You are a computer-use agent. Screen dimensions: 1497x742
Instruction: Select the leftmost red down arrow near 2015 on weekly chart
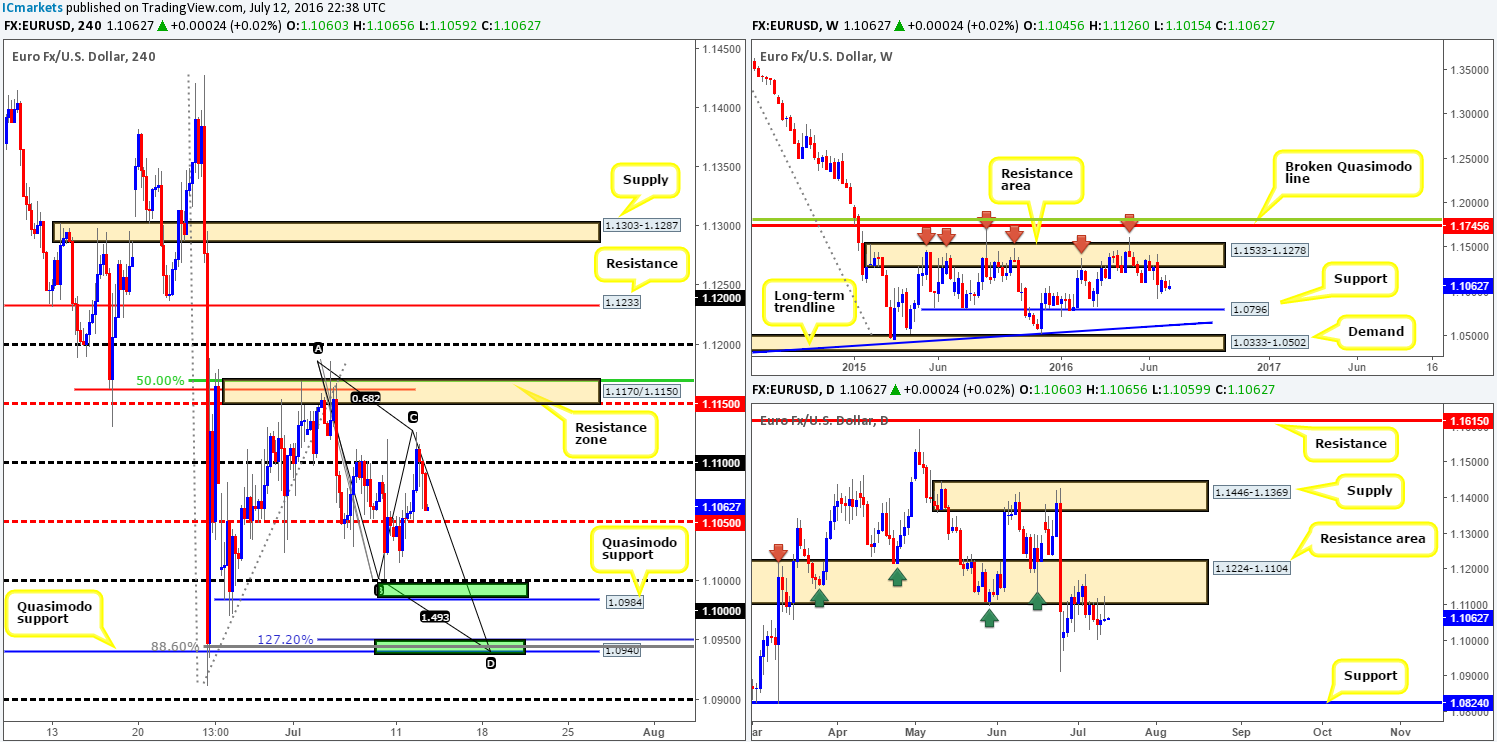coord(925,236)
